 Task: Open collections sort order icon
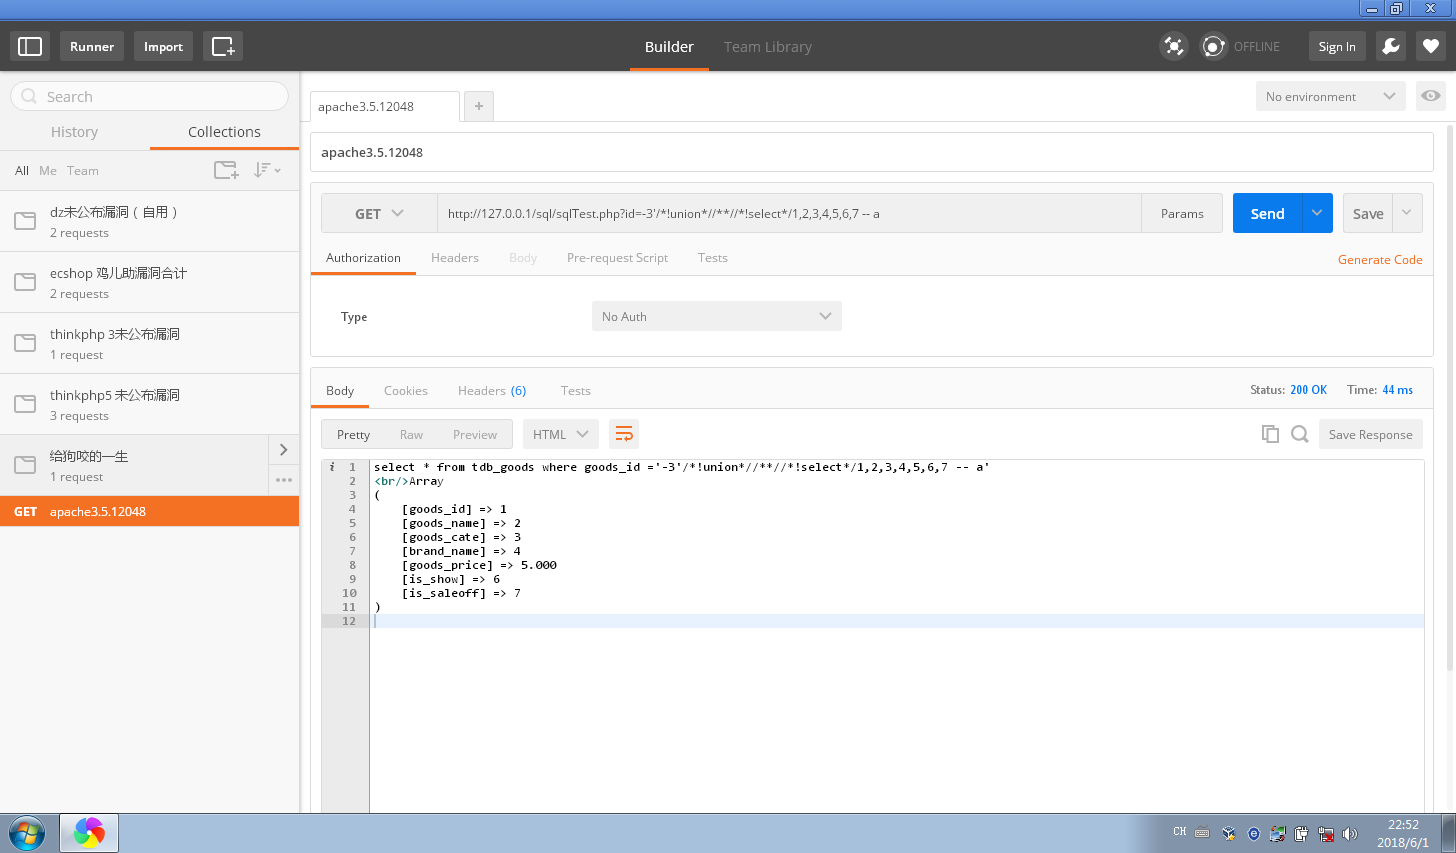tap(267, 170)
